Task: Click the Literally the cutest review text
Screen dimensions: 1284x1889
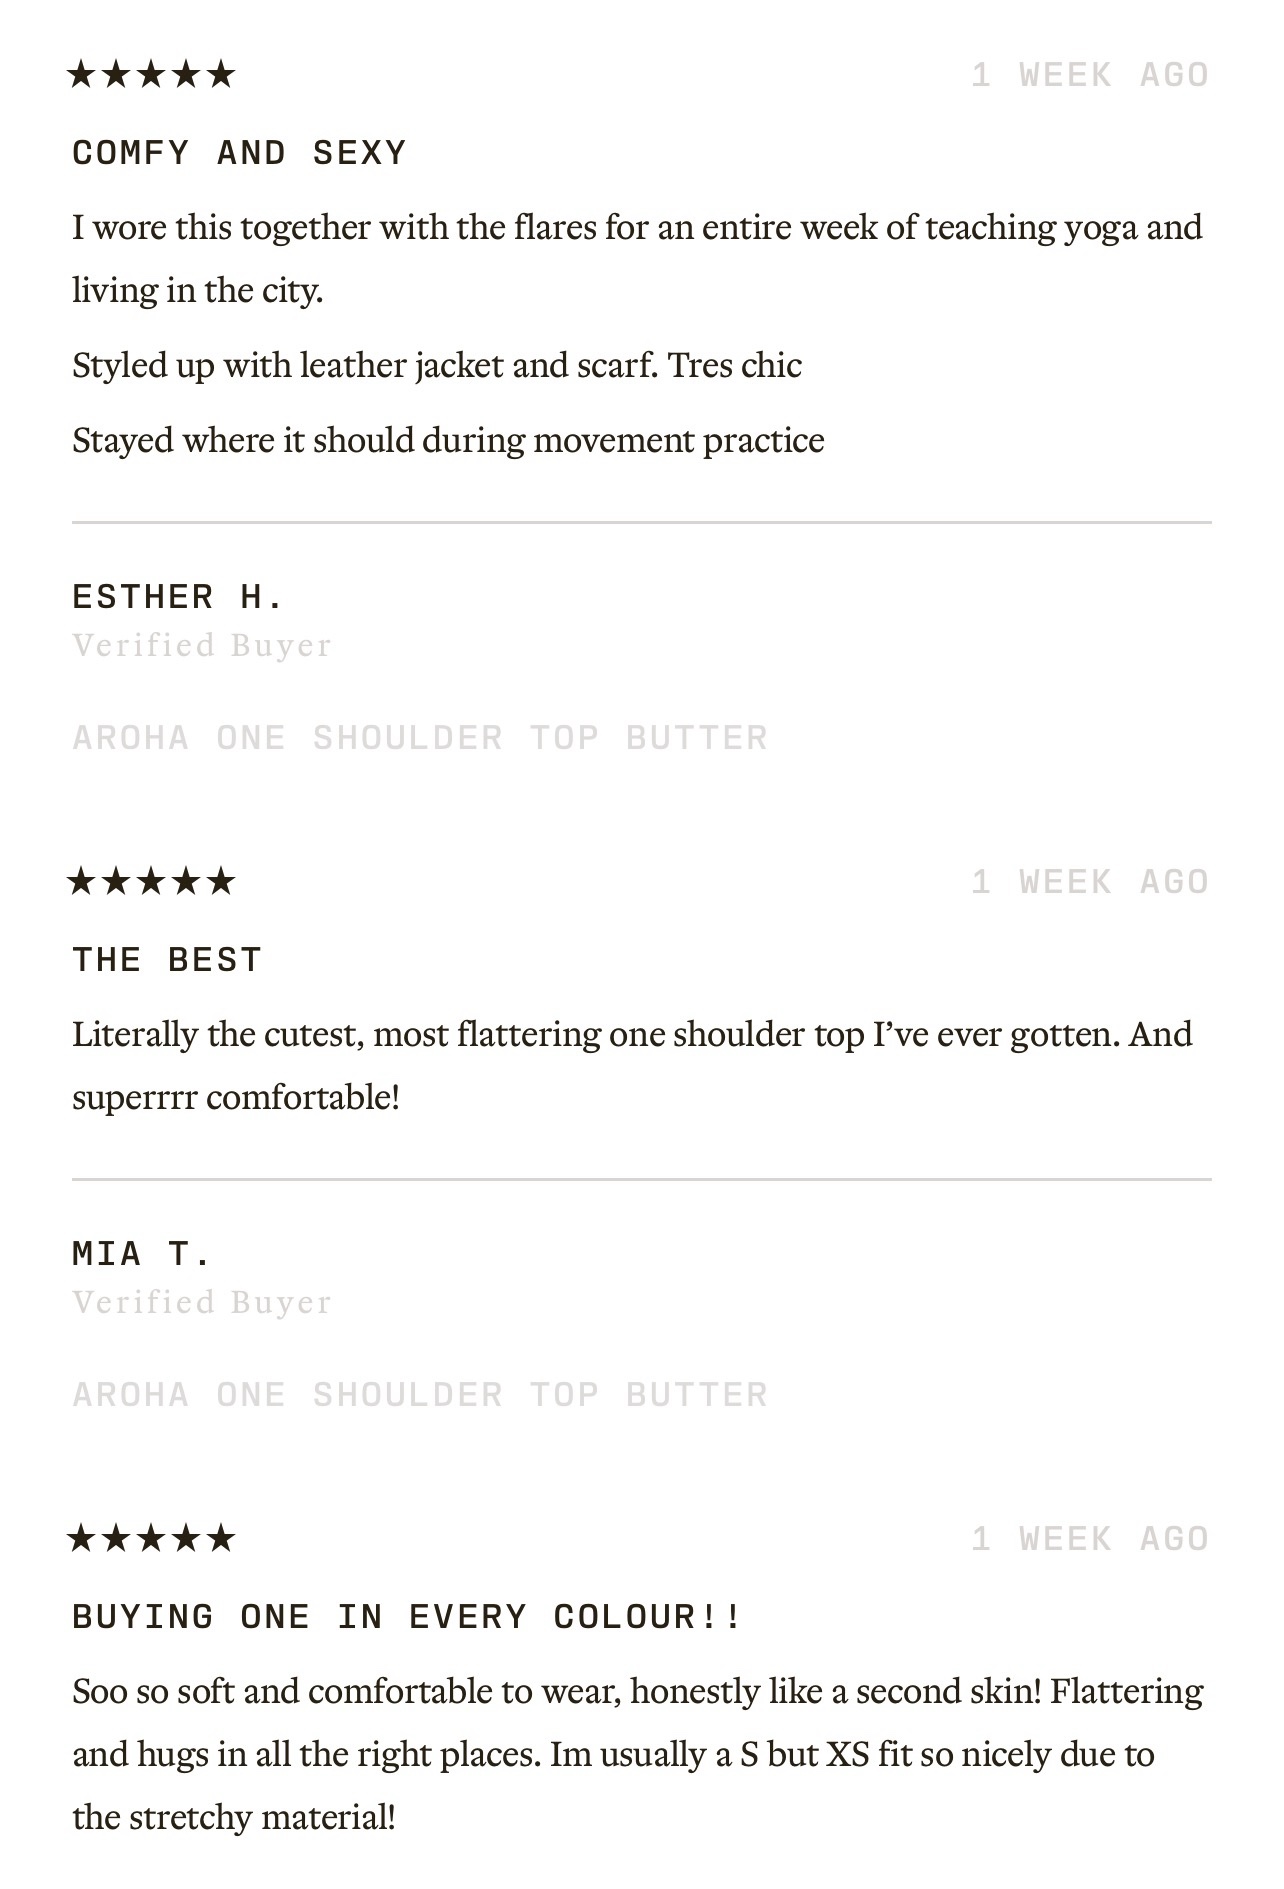Action: 633,1066
